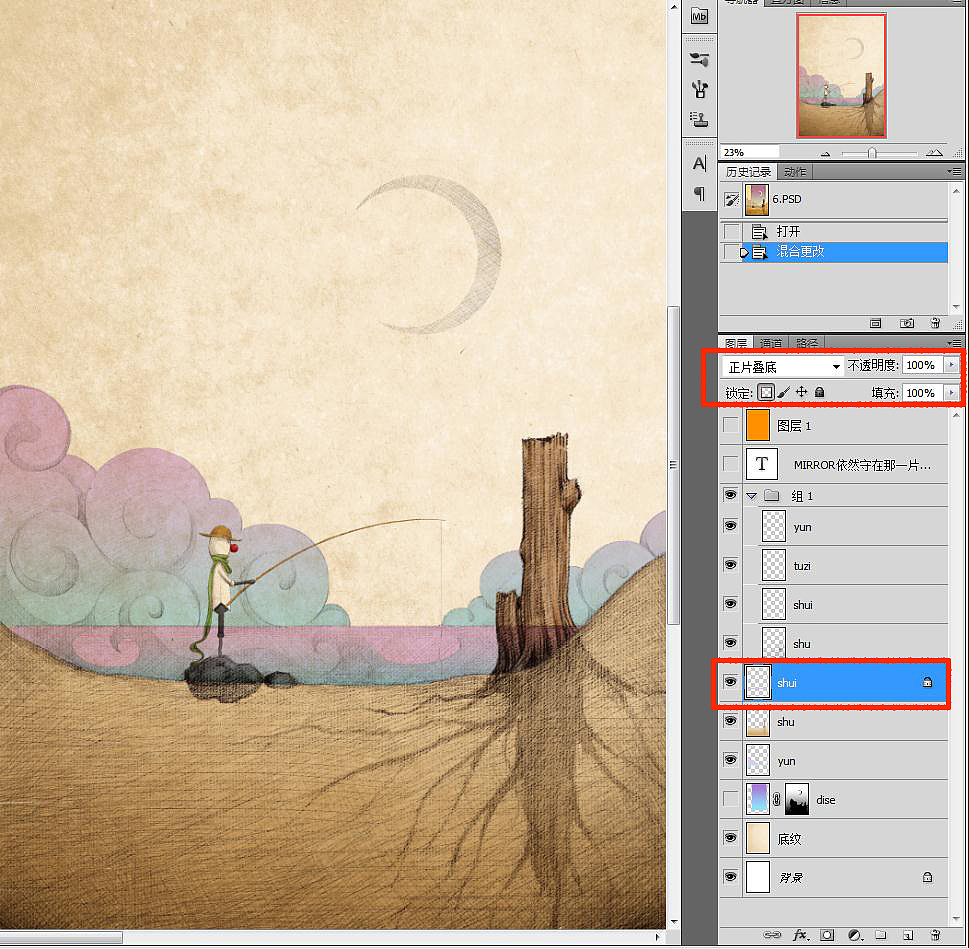Collapse the 组 1 layer group
Image resolution: width=969 pixels, height=949 pixels.
(752, 495)
